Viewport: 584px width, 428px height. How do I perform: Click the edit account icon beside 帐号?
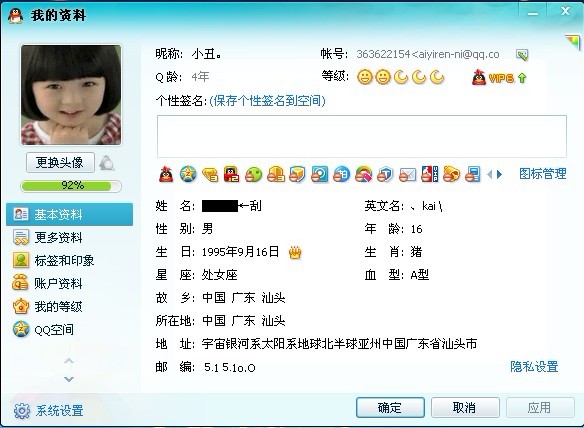[522, 55]
